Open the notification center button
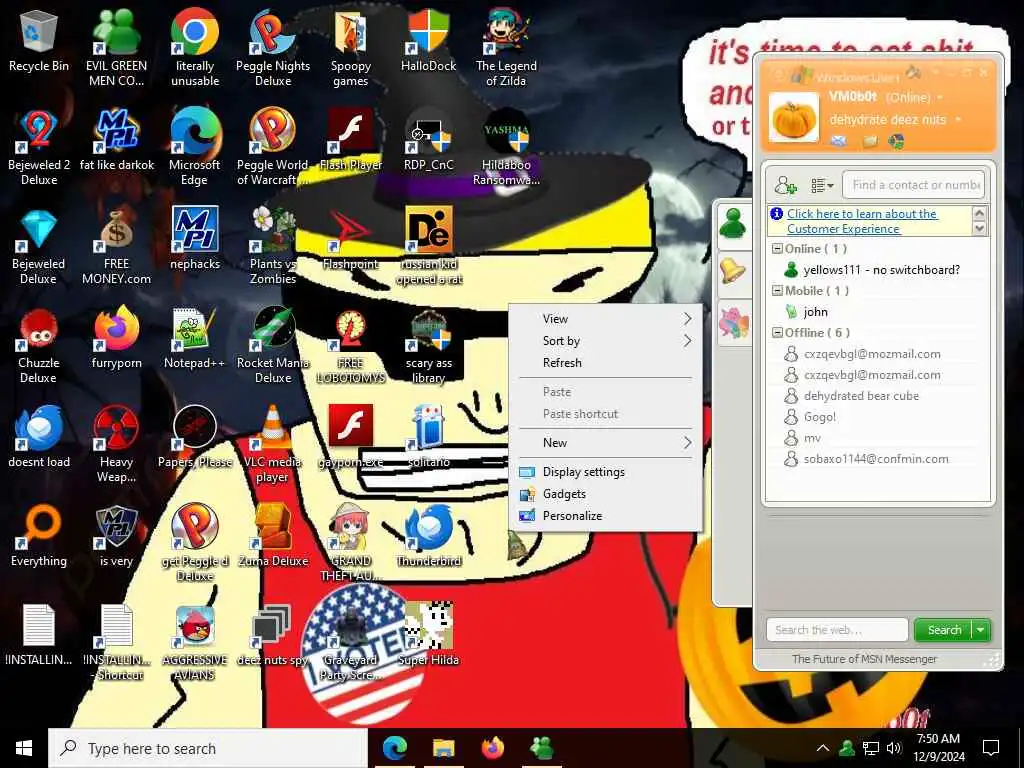This screenshot has width=1024, height=768. (991, 748)
